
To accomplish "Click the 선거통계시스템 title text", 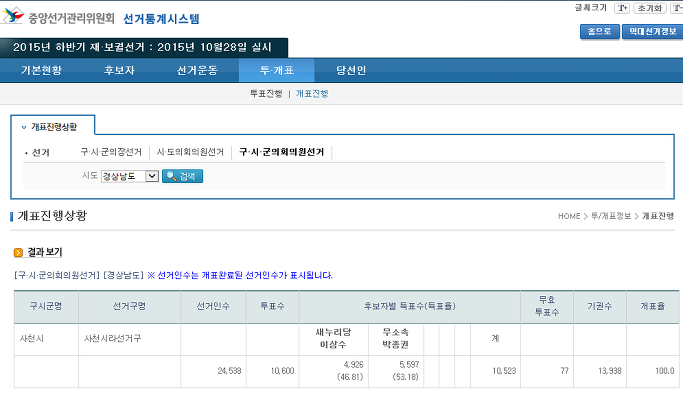I will tap(161, 19).
